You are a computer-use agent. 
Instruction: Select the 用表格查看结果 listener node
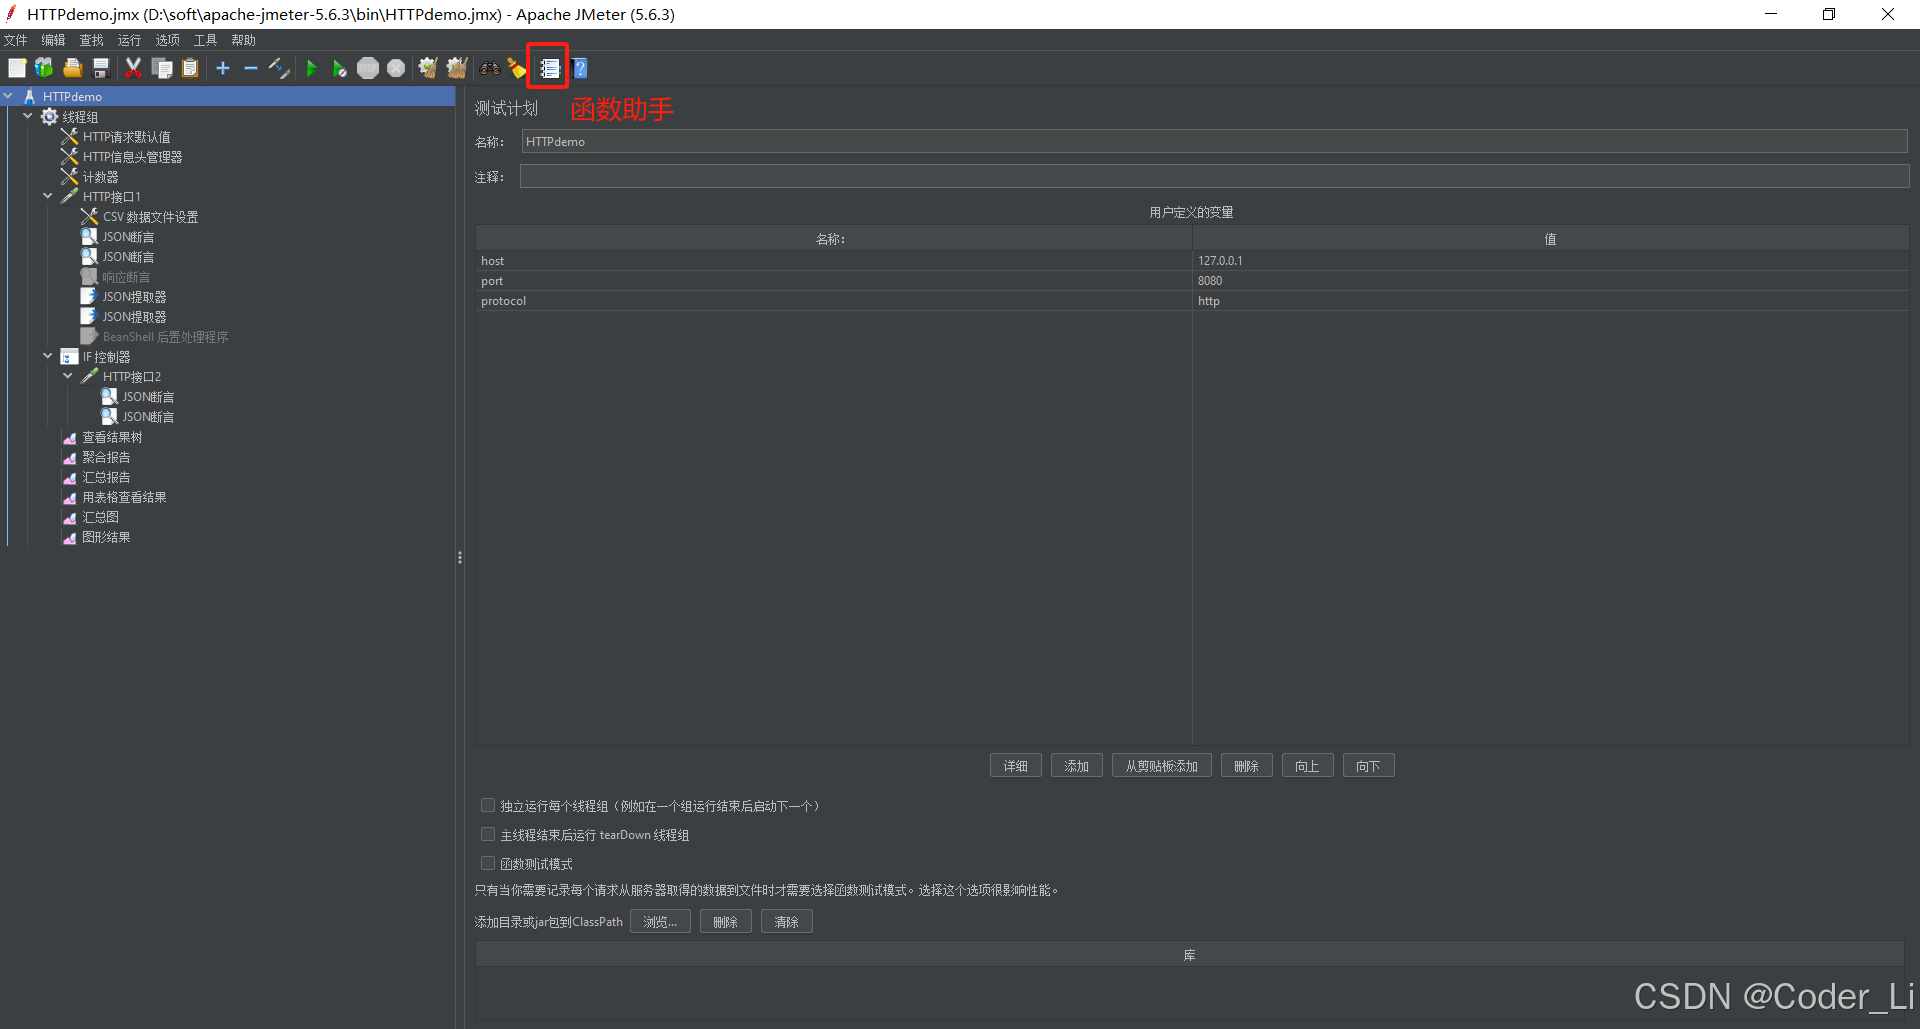click(x=124, y=497)
